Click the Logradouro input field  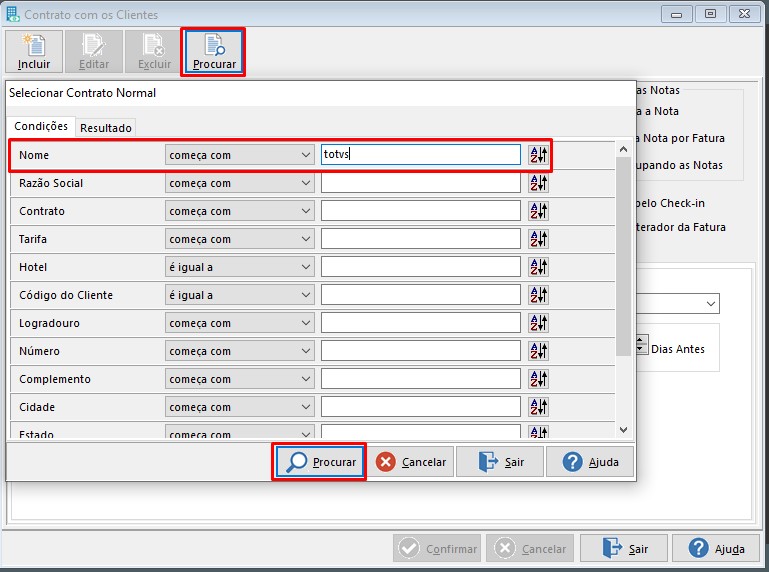pos(421,323)
